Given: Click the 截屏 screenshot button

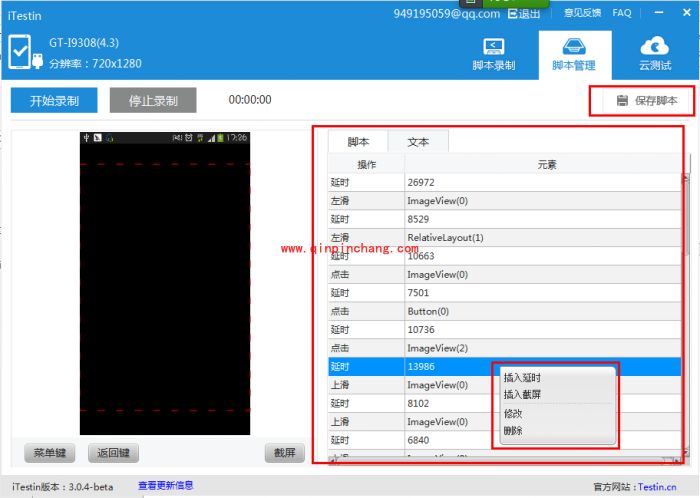Looking at the screenshot, I should [x=285, y=453].
